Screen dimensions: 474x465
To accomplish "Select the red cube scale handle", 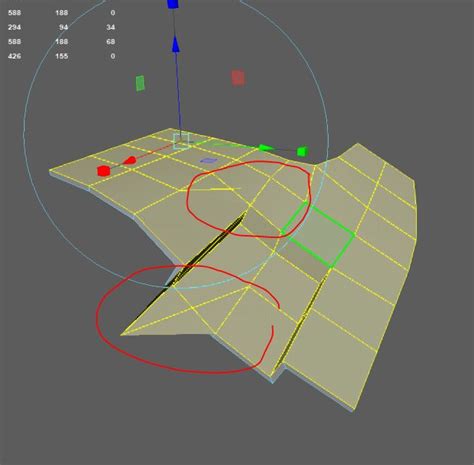I will [103, 171].
